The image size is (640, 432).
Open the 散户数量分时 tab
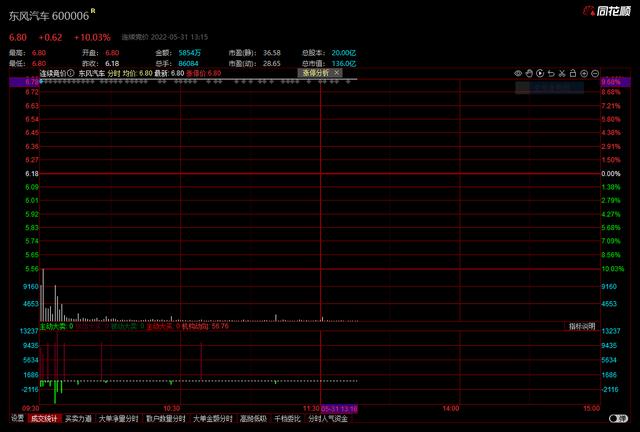(x=166, y=419)
